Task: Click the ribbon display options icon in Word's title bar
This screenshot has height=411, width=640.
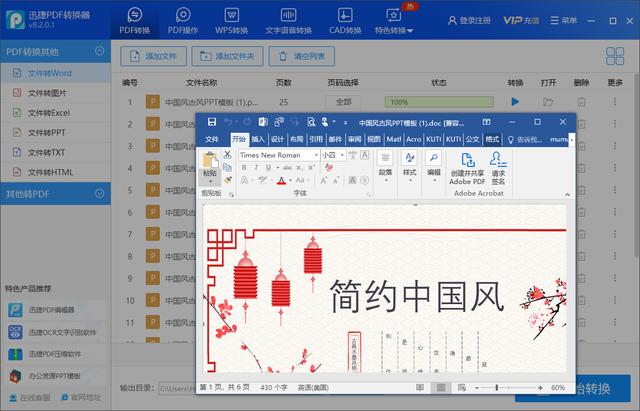Action: pos(486,122)
